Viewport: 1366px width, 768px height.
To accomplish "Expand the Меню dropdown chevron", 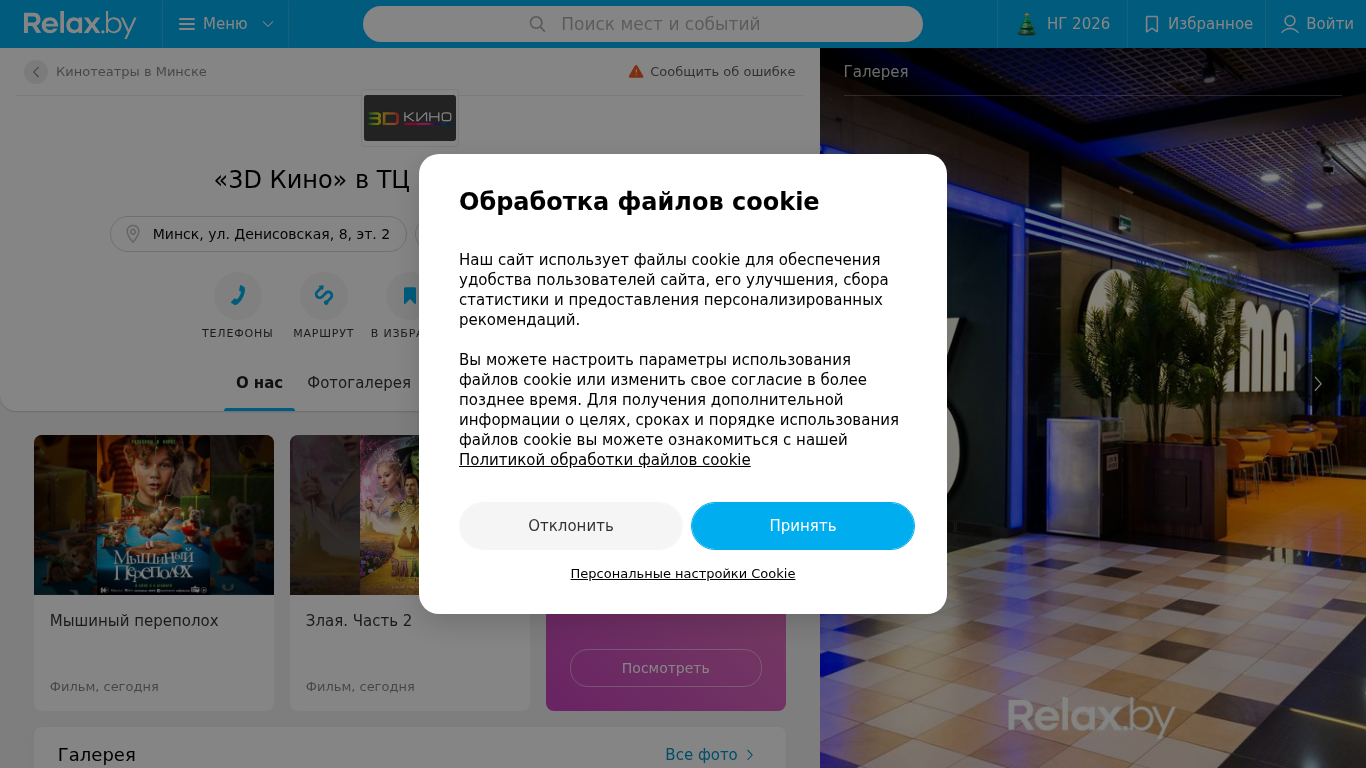I will (x=268, y=24).
